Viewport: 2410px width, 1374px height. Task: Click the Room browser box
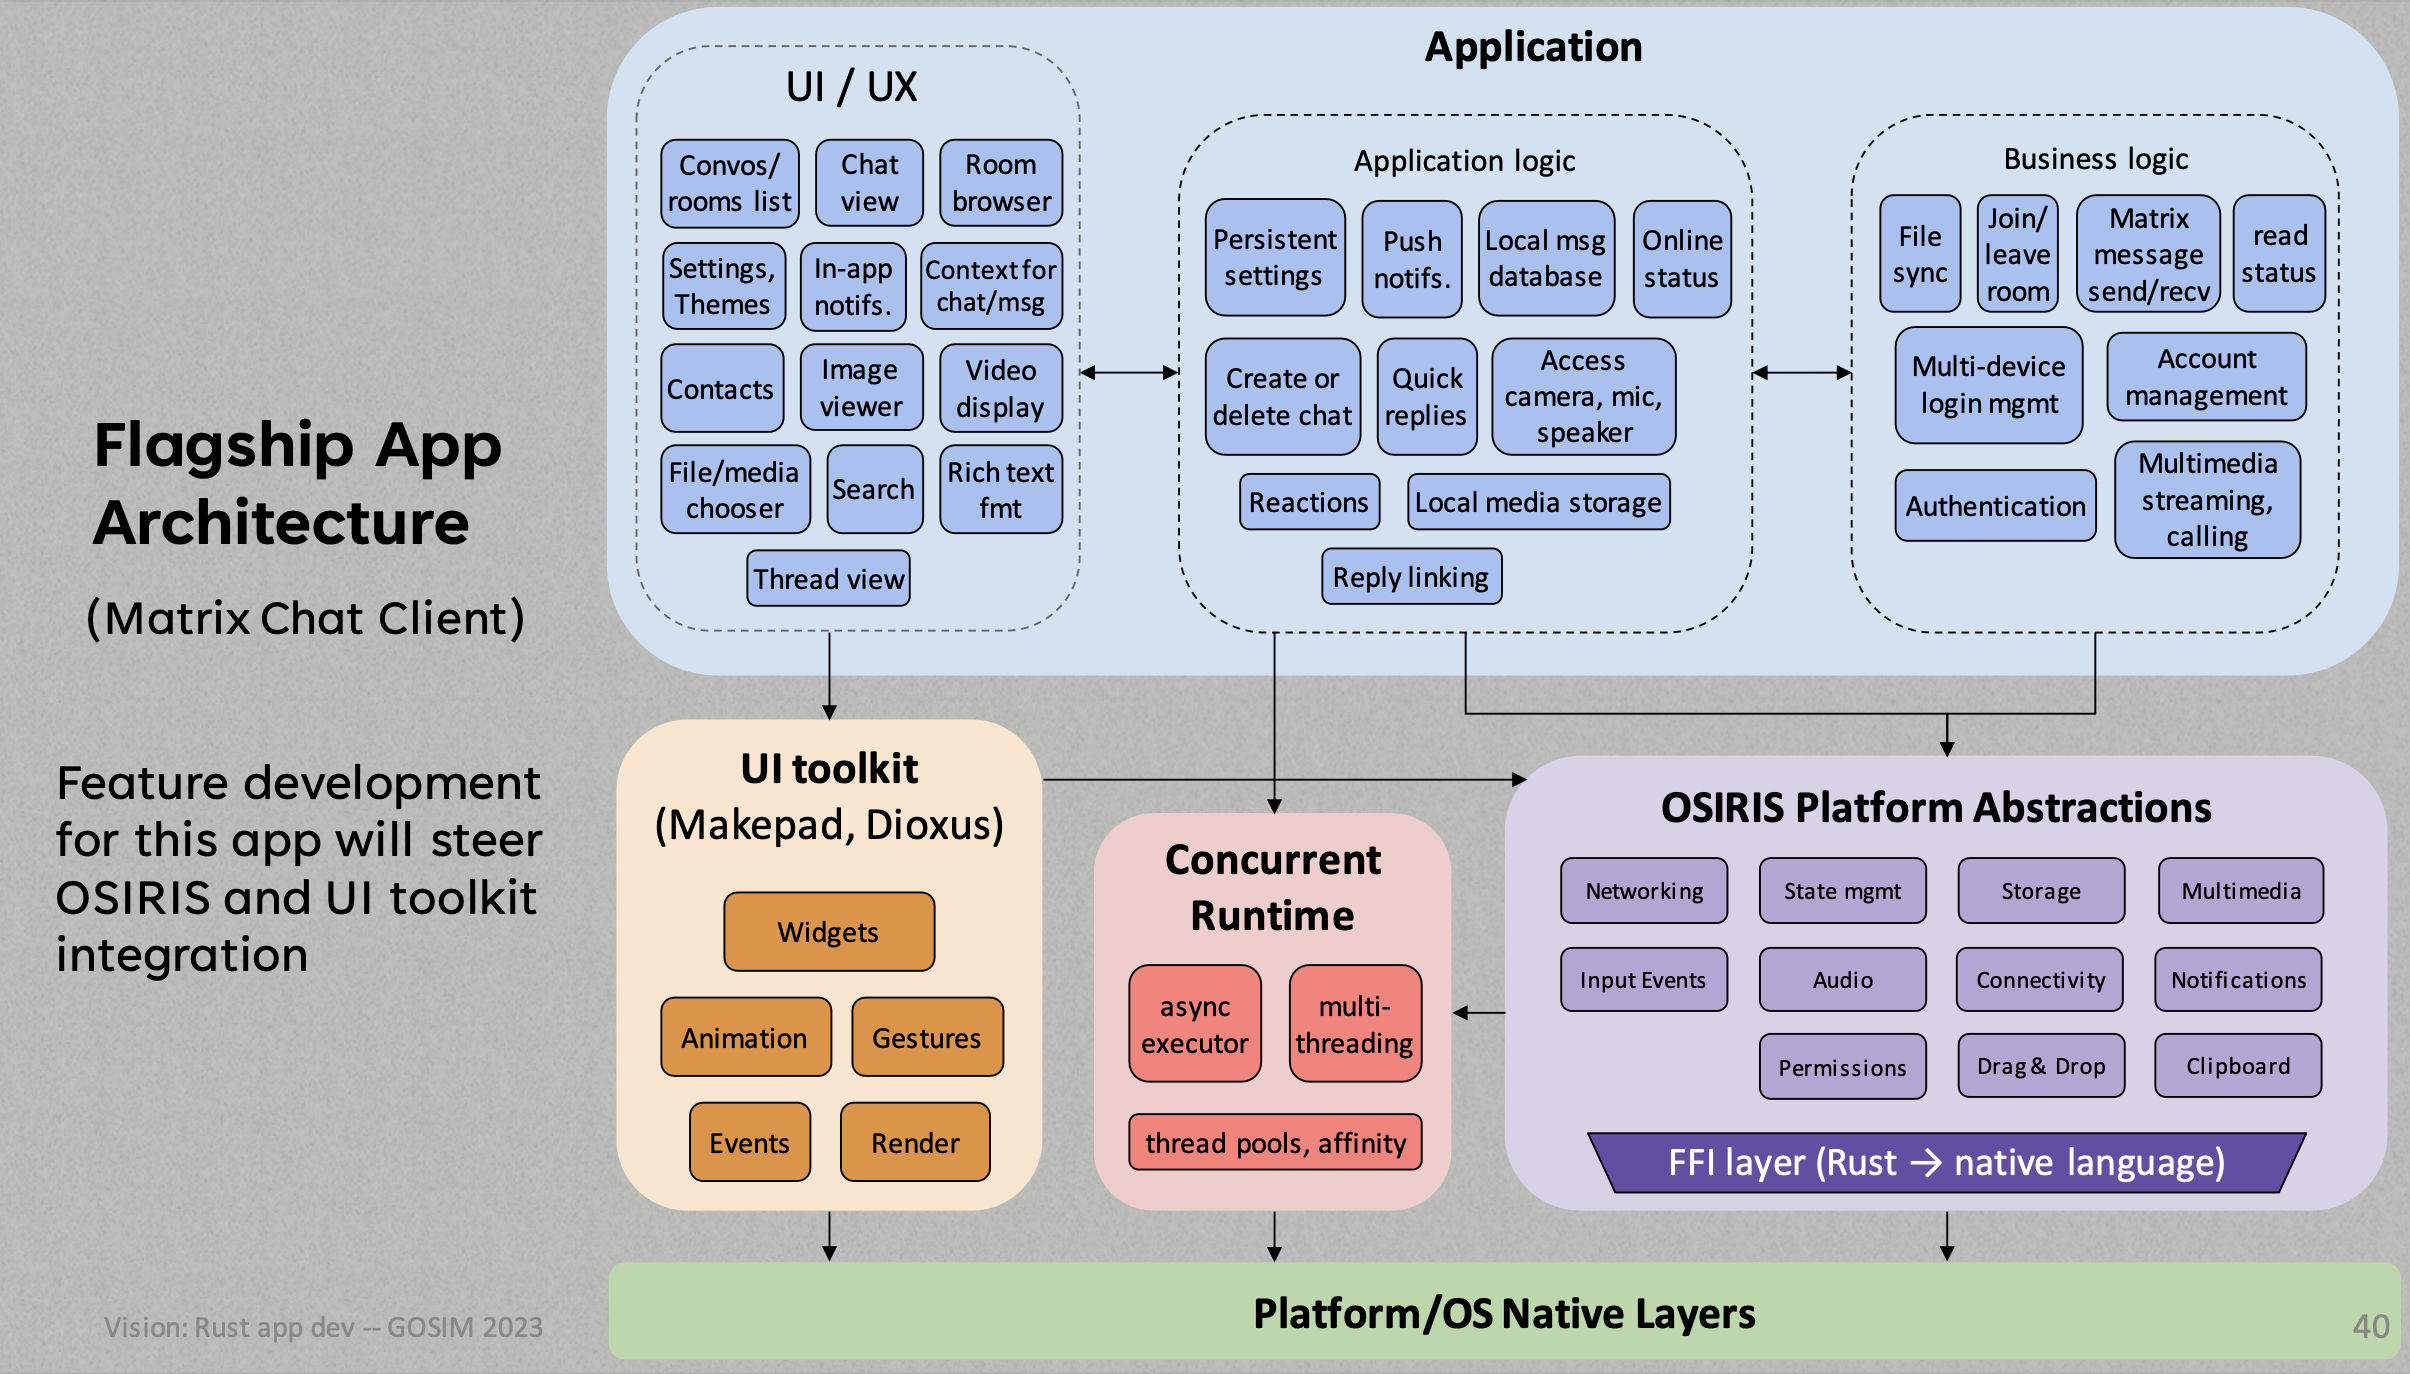click(x=1000, y=183)
